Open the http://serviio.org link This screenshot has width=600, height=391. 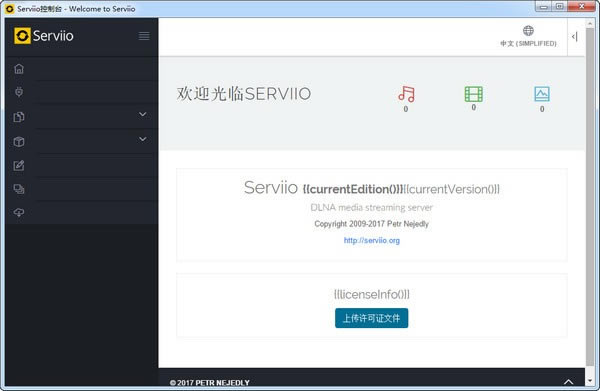tap(372, 240)
